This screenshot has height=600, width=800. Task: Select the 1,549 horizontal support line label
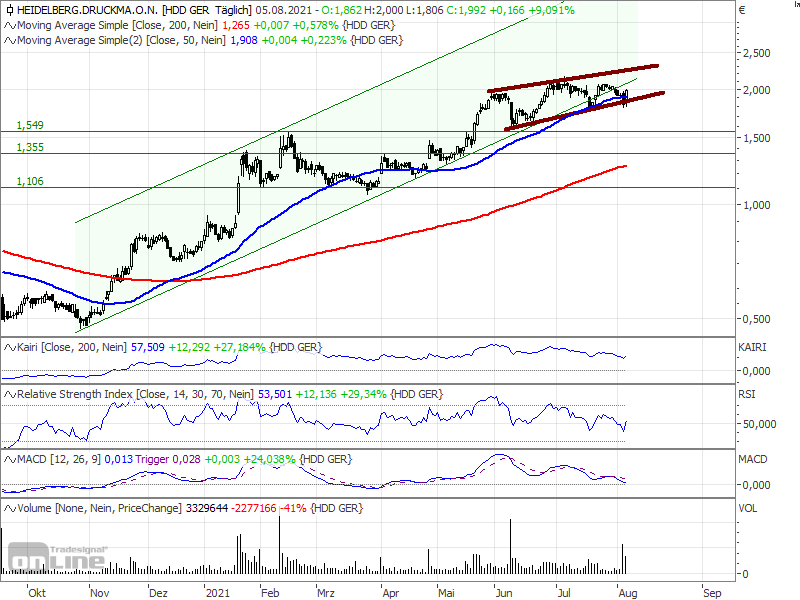pos(29,125)
